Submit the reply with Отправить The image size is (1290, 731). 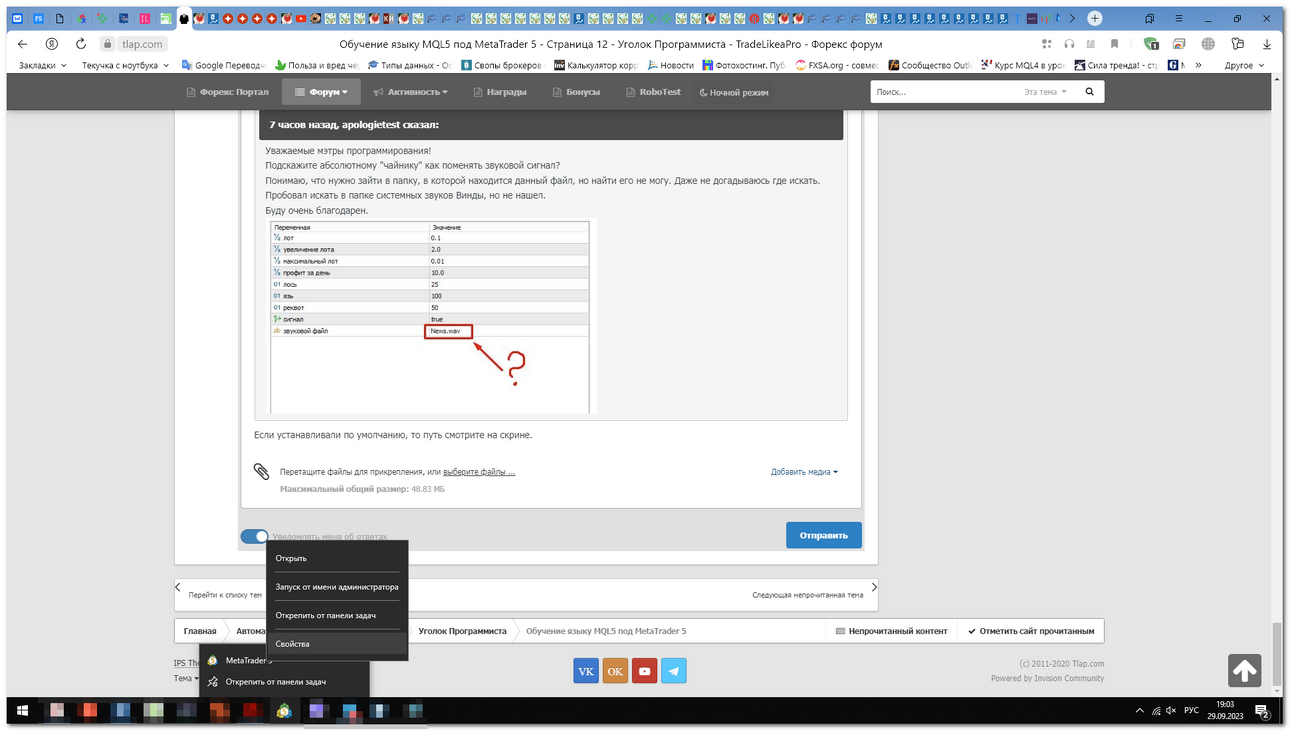824,535
